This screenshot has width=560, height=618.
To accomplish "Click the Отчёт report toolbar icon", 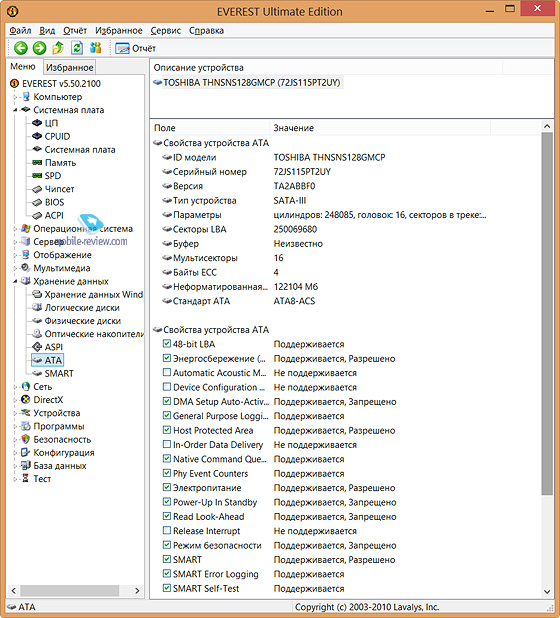I will coord(122,48).
